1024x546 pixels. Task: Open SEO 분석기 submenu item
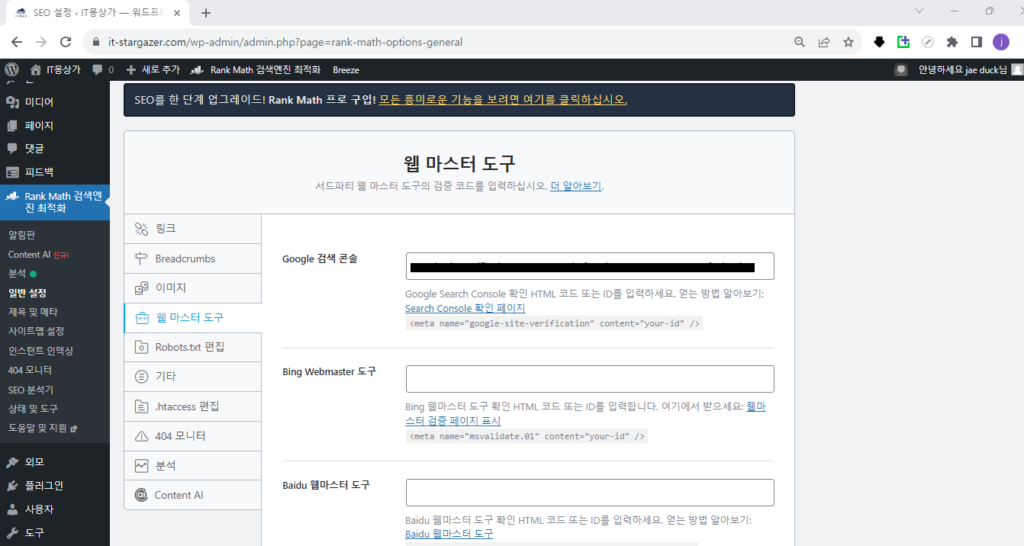point(31,390)
